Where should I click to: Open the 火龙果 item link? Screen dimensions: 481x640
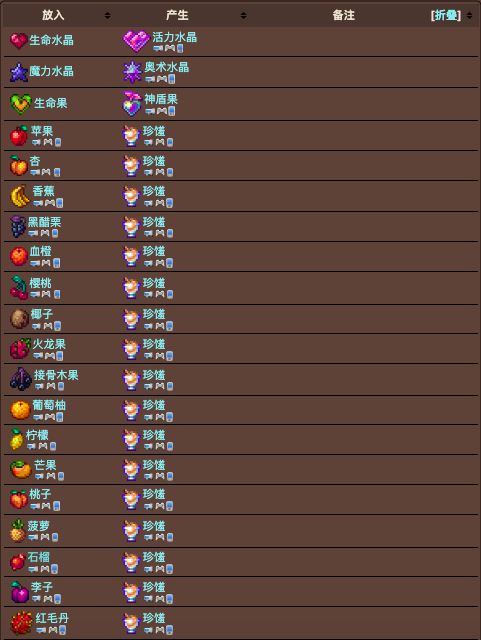pos(49,344)
